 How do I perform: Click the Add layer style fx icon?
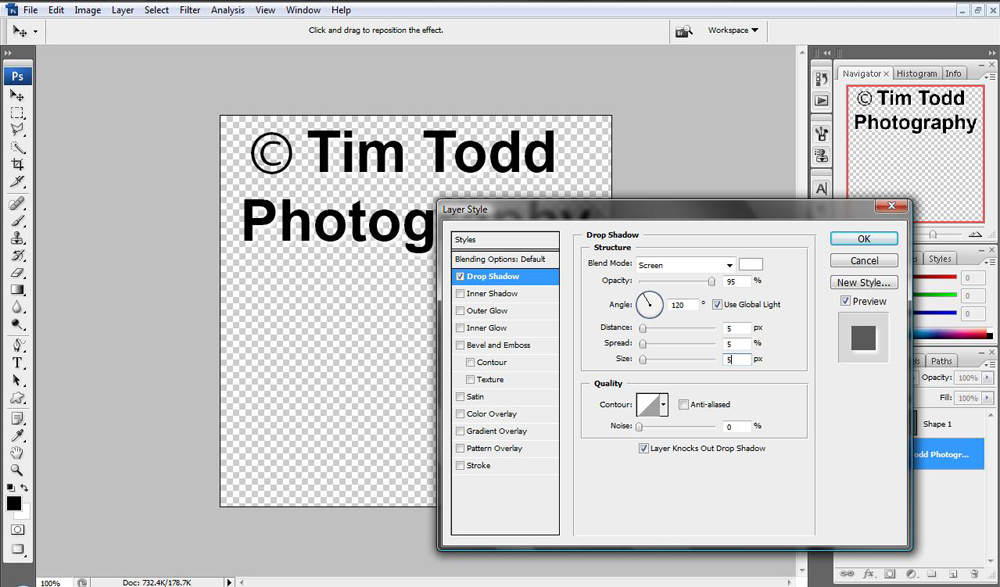(x=869, y=574)
